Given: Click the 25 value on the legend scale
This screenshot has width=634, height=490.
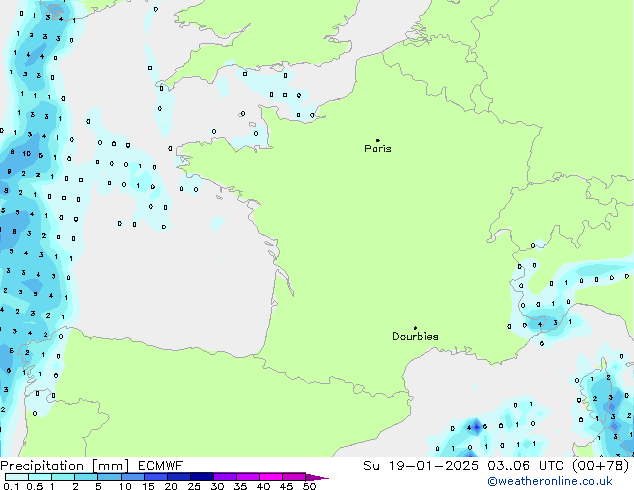Looking at the screenshot, I should (x=193, y=486).
